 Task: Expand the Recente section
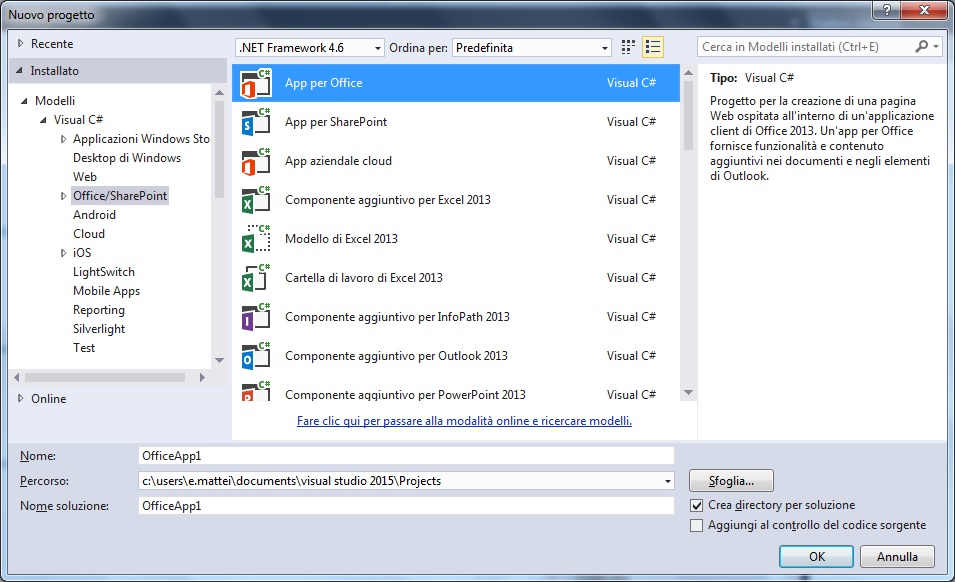coord(21,43)
